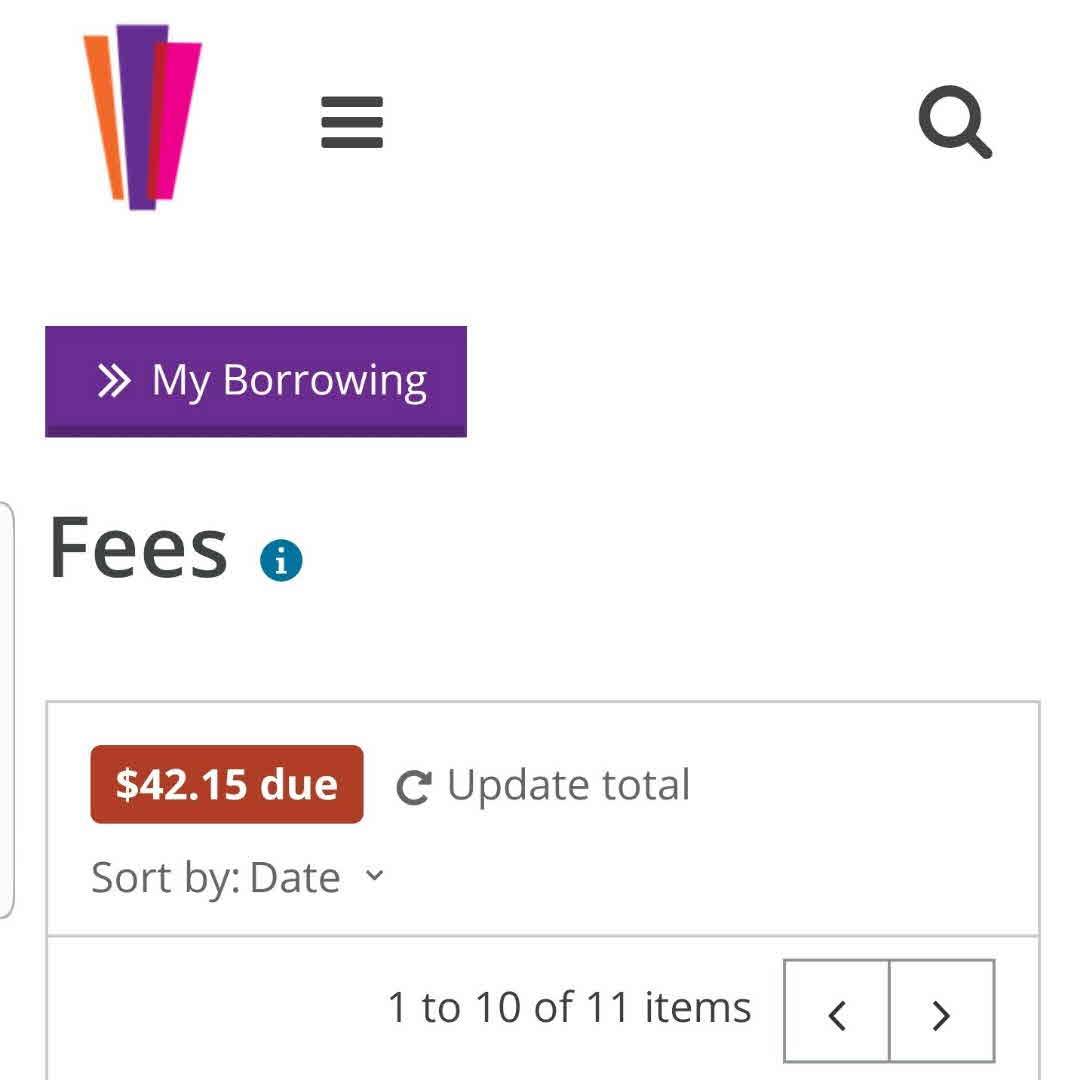
Task: Click the 'Sort by:' label text
Action: (x=165, y=878)
